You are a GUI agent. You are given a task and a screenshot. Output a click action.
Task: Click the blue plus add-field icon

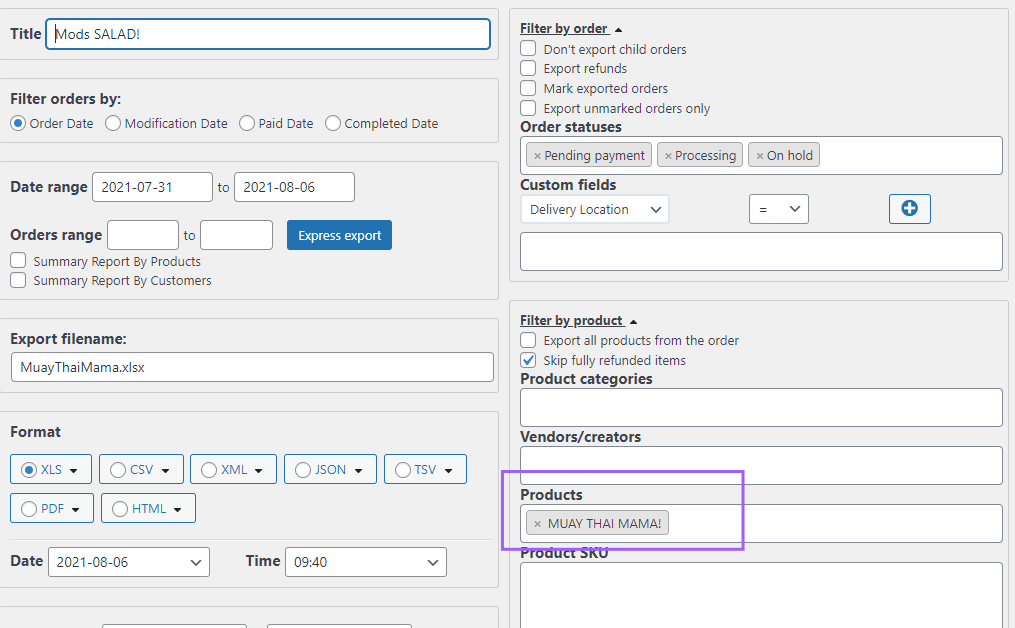(909, 208)
